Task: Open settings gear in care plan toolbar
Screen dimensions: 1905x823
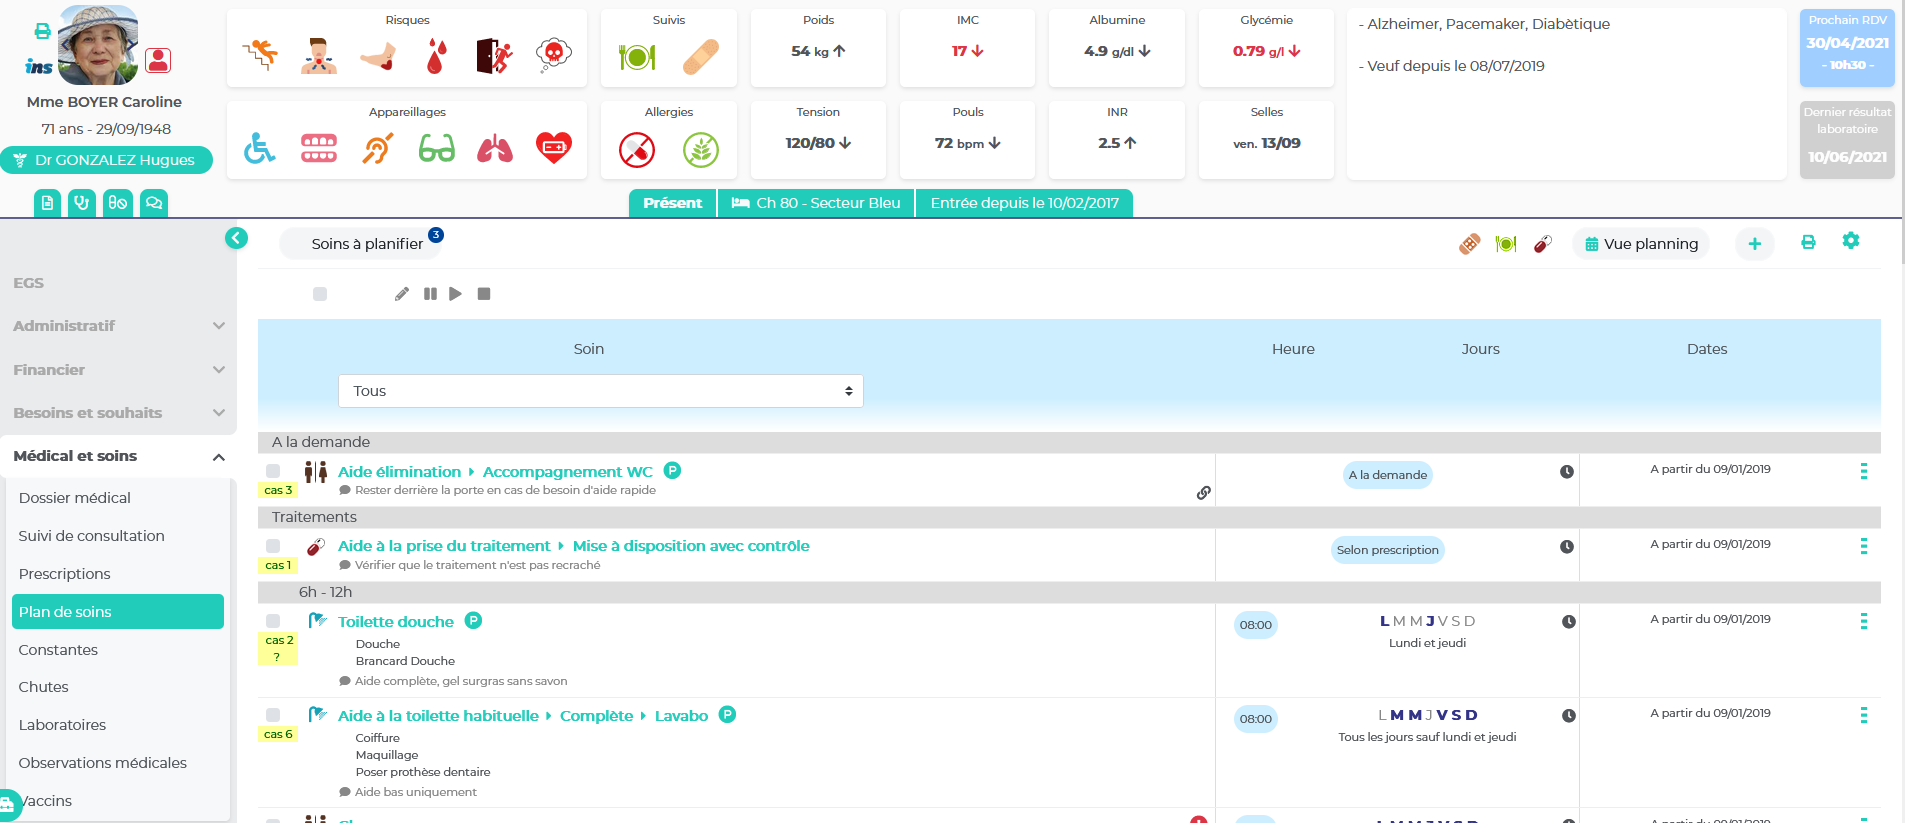Action: tap(1850, 241)
